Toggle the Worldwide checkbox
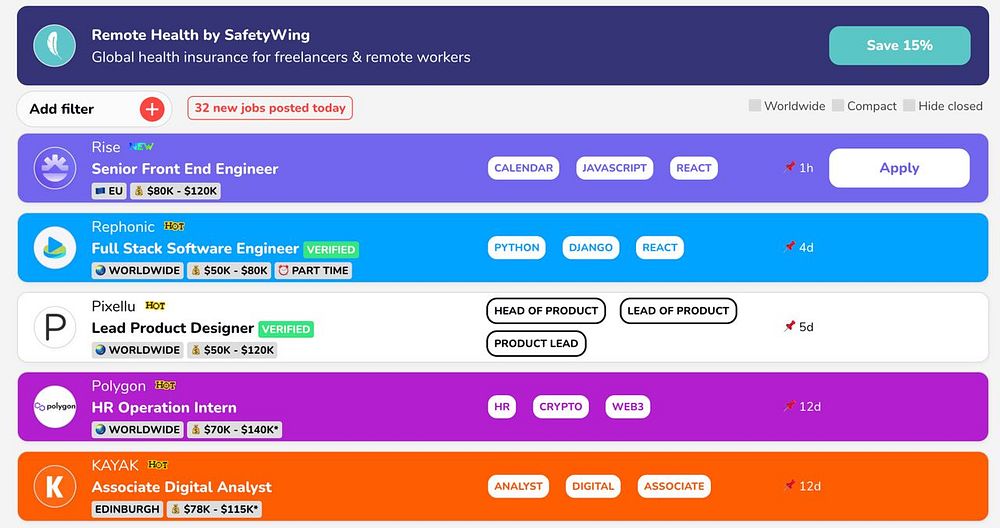 tap(754, 105)
